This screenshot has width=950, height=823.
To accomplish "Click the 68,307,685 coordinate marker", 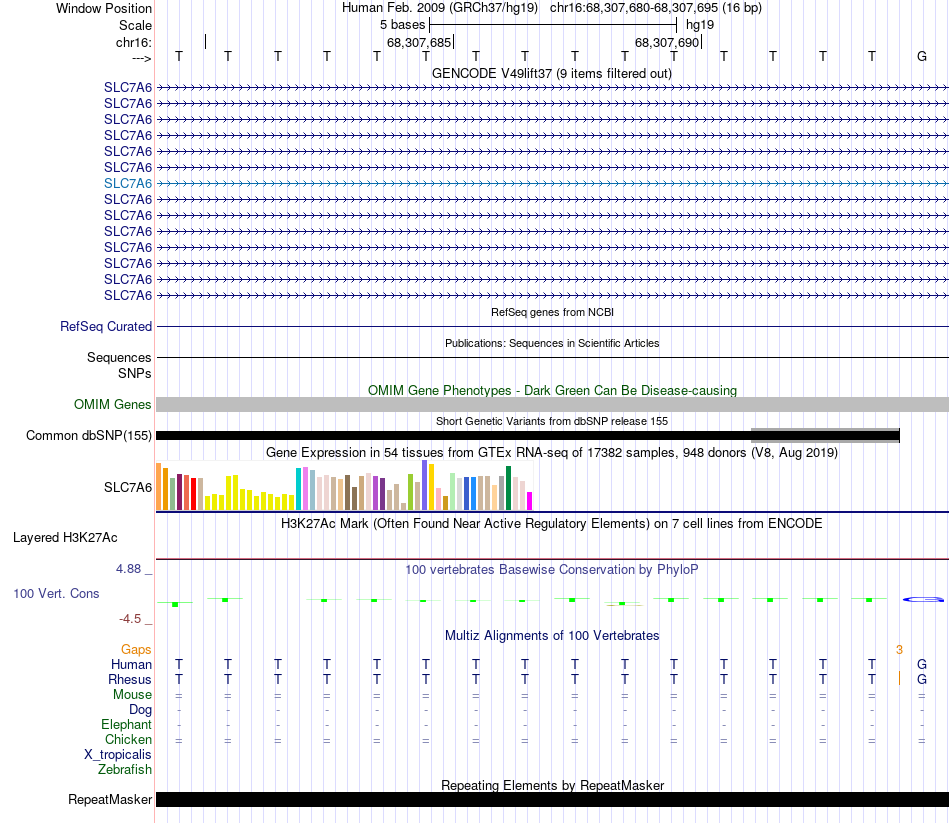I will pyautogui.click(x=420, y=42).
